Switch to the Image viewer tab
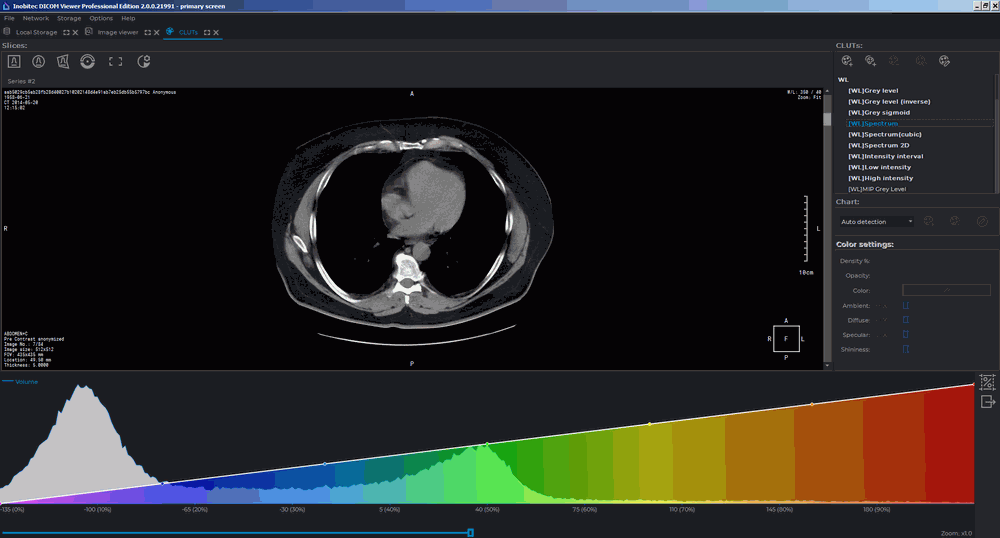 tap(117, 32)
